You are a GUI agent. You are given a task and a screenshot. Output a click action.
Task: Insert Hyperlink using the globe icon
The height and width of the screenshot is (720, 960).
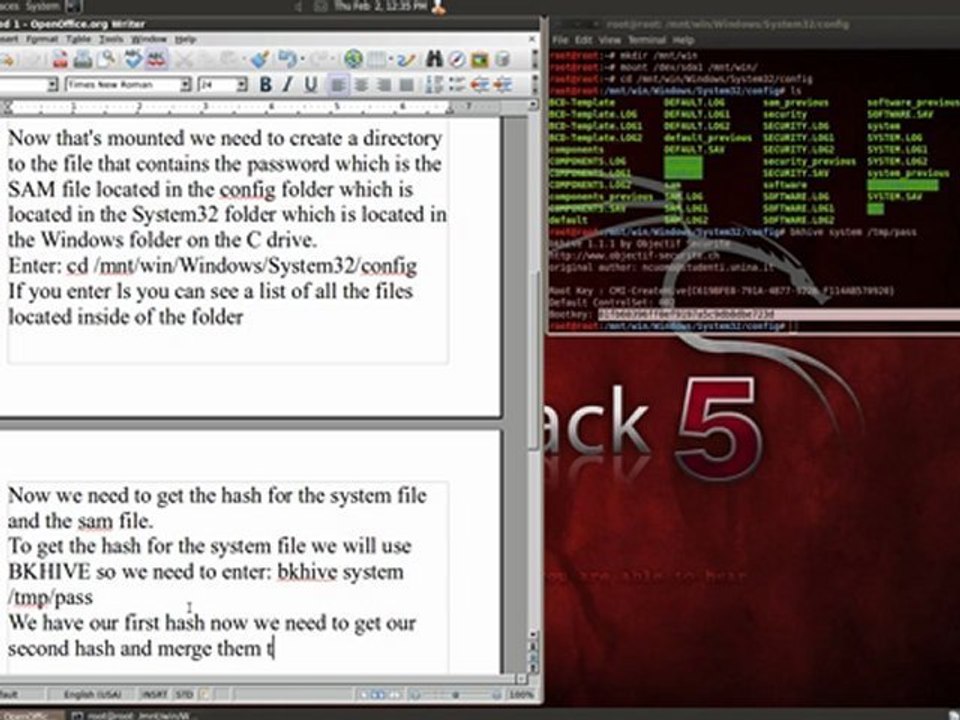(x=353, y=59)
